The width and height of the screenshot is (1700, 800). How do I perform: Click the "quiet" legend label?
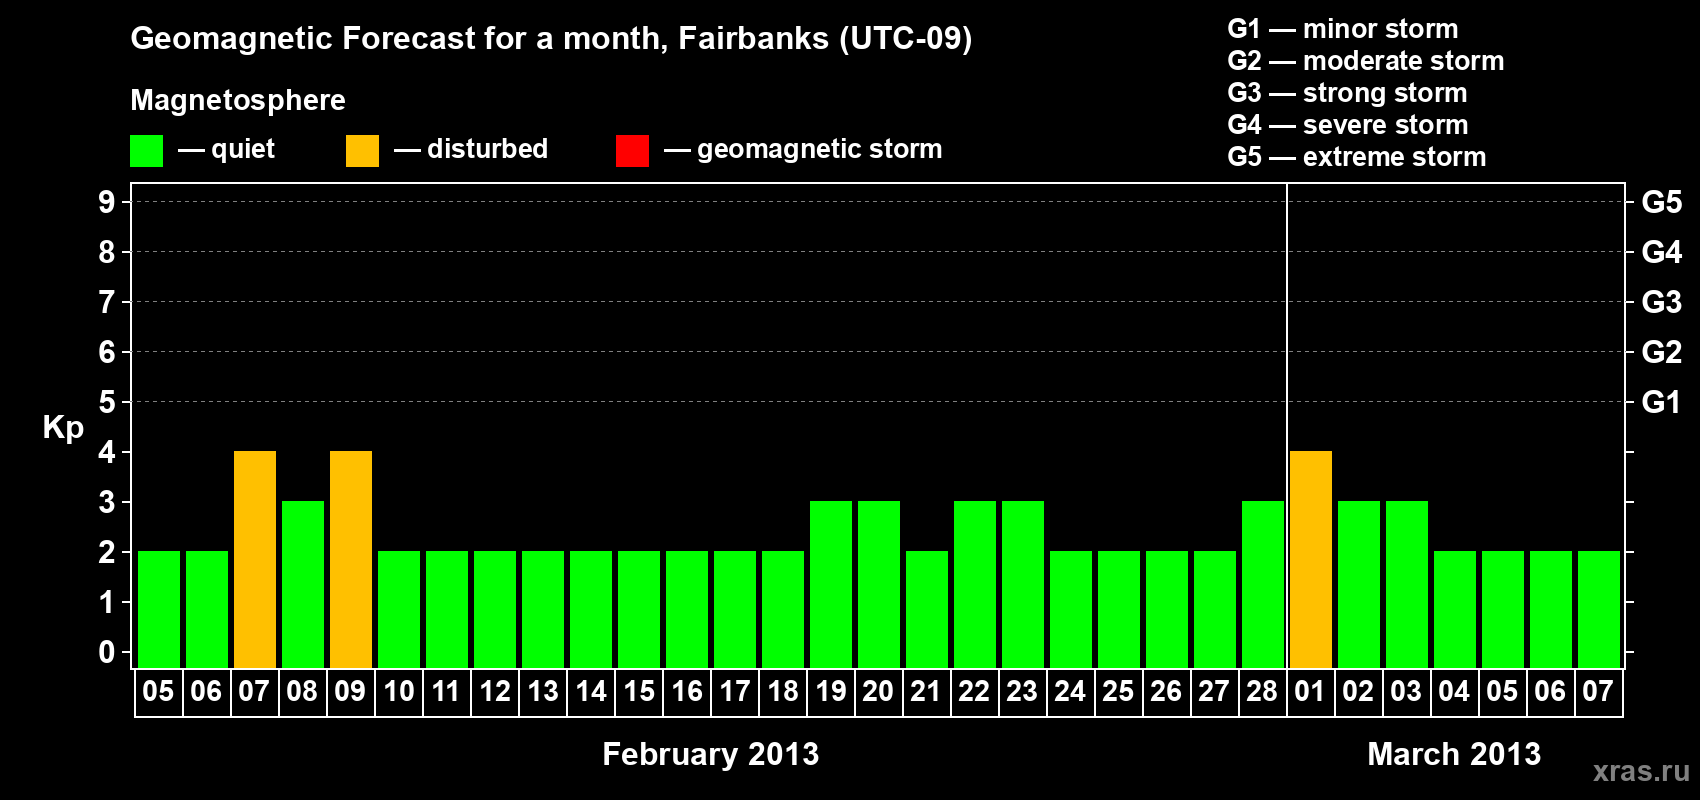pos(243,149)
